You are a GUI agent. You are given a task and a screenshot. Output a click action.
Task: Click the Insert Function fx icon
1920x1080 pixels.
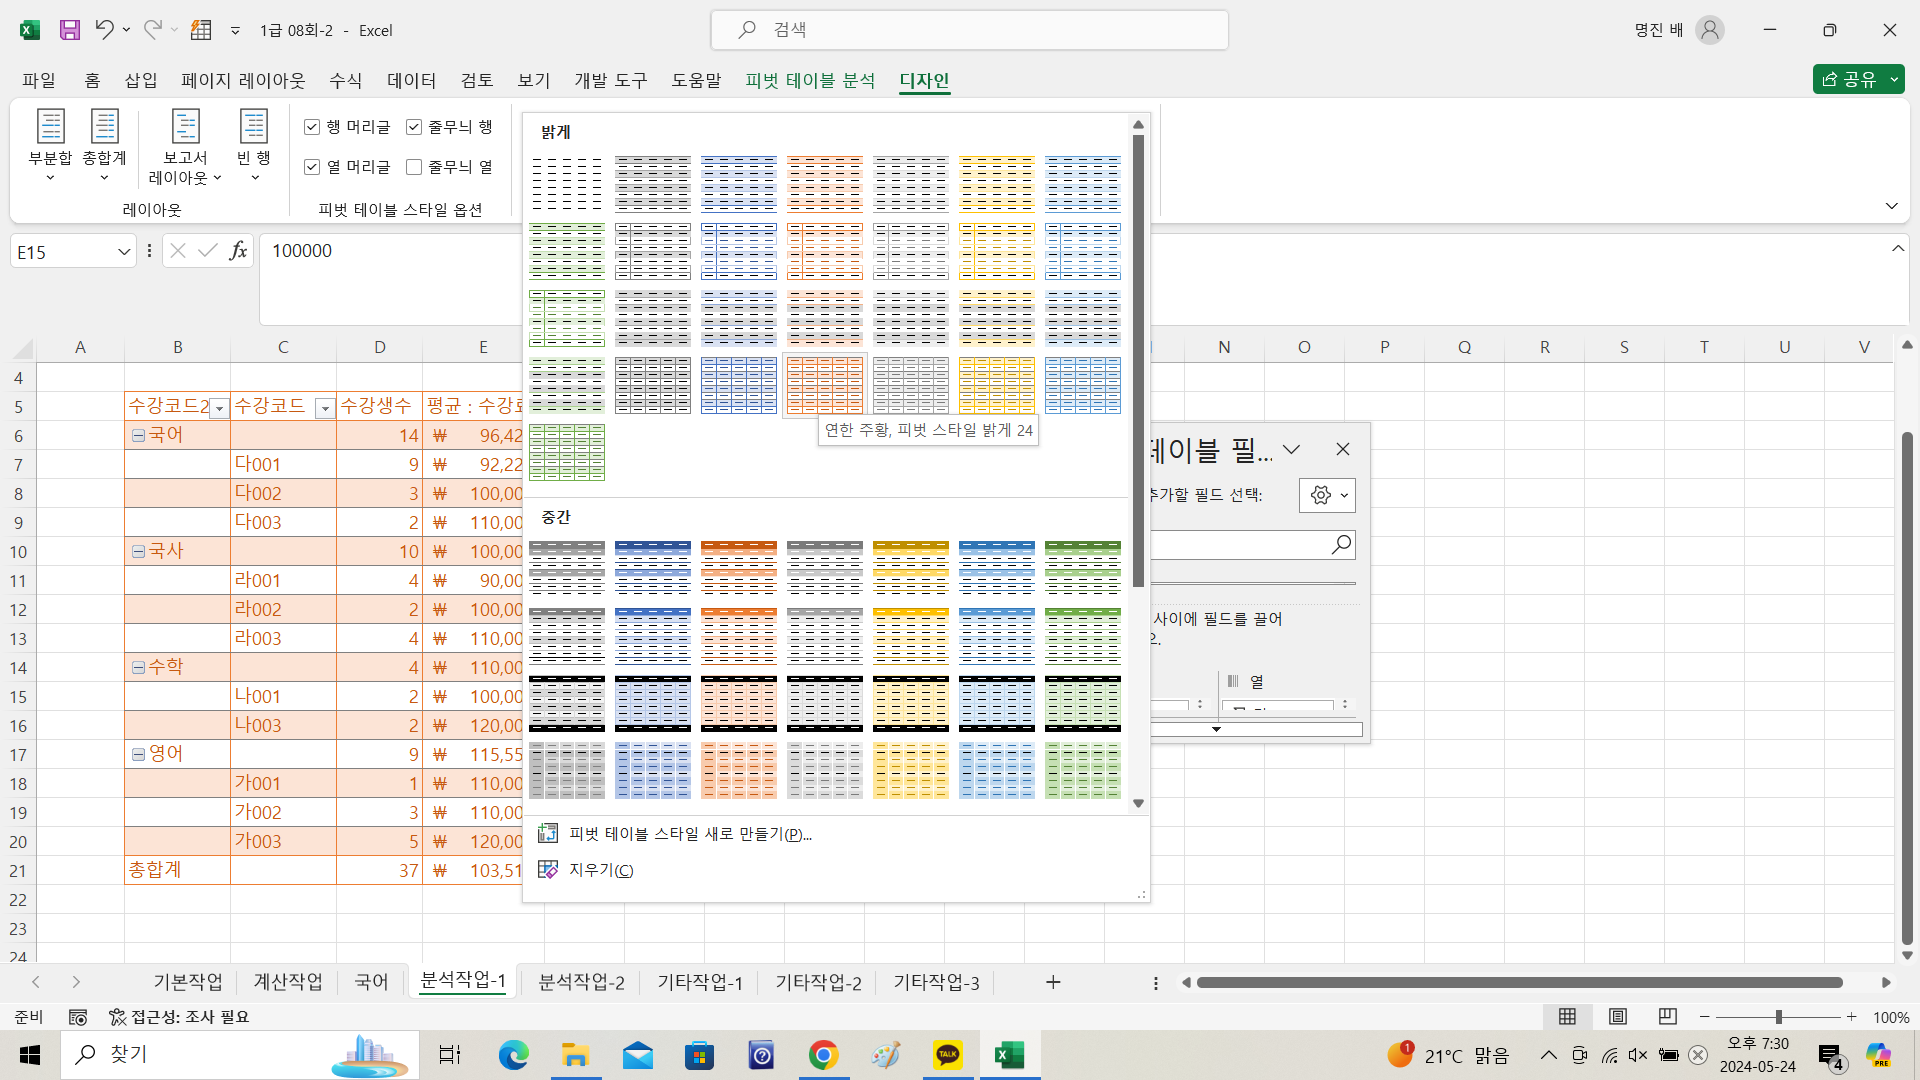(x=238, y=251)
